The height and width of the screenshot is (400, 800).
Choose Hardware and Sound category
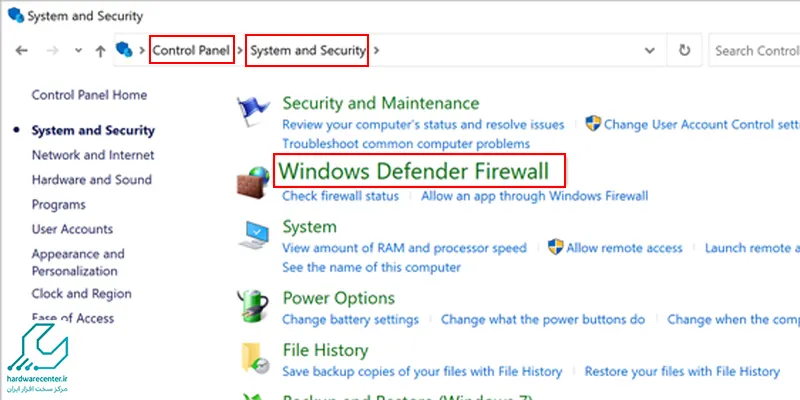click(92, 180)
